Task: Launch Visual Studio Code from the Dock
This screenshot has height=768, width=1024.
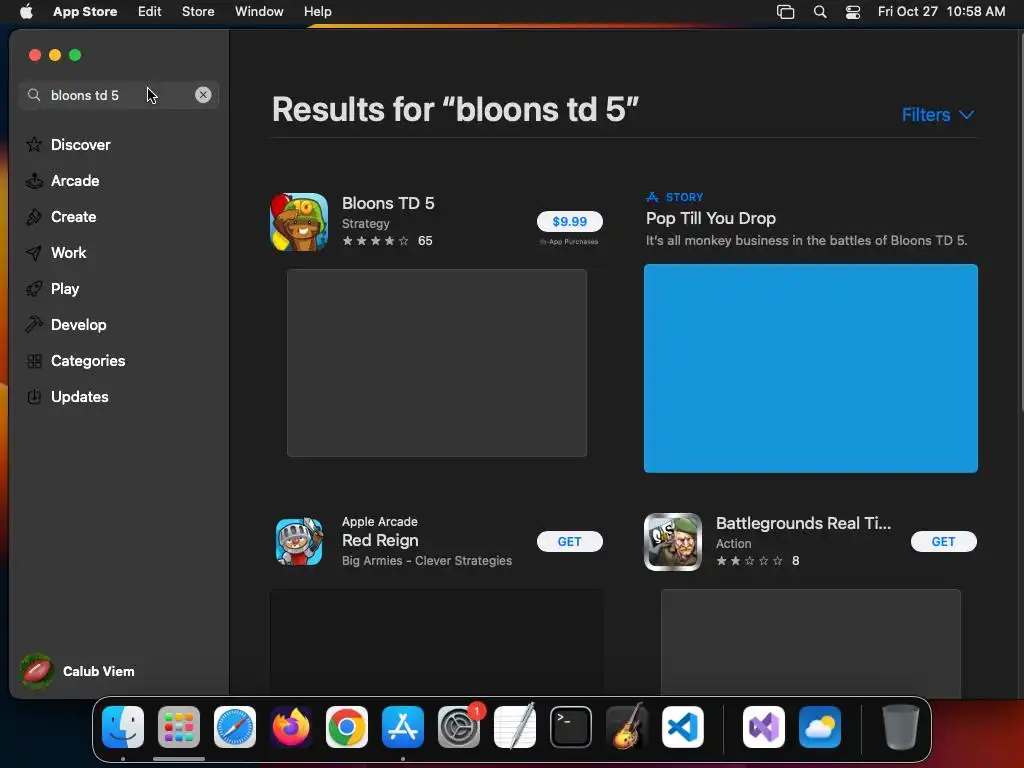Action: (682, 727)
